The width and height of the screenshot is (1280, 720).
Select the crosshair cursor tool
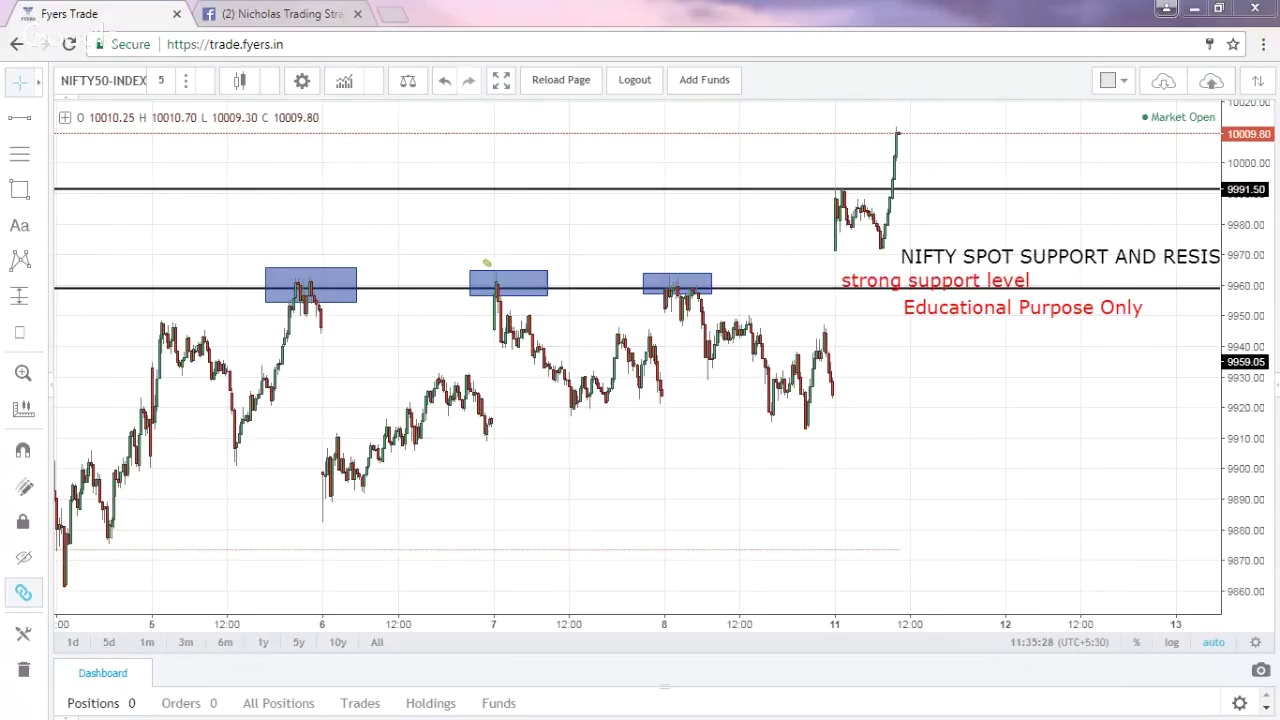coord(20,82)
